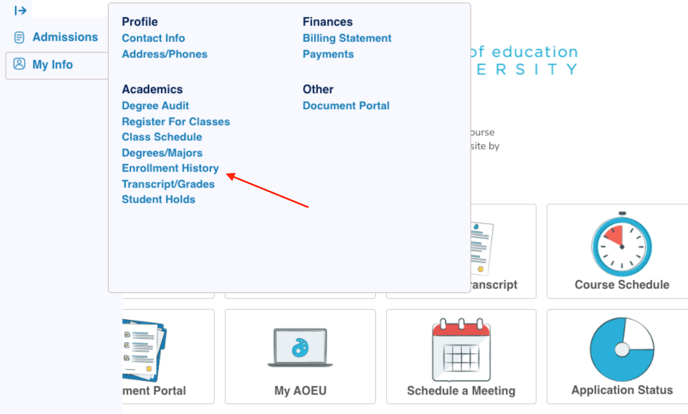The width and height of the screenshot is (688, 414).
Task: Open the document Portal papers tile
Action: 168,357
